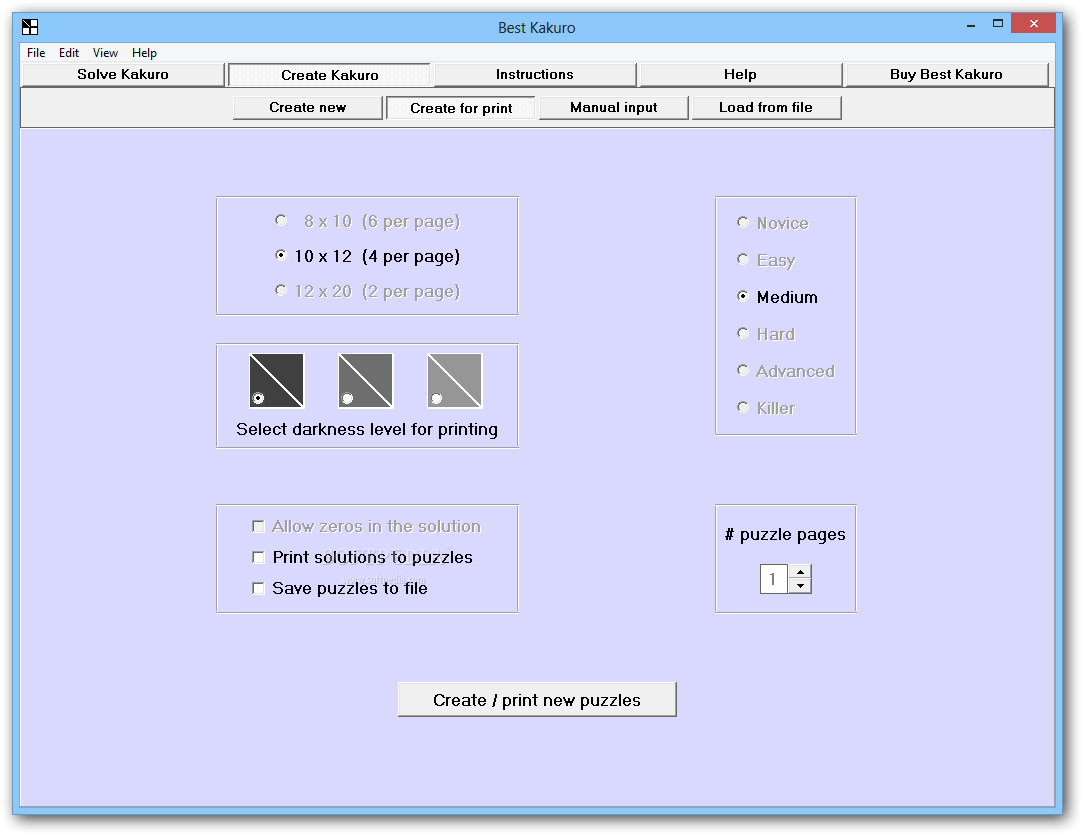Screen dimensions: 1083x835
Task: Open the File menu
Action: 36,52
